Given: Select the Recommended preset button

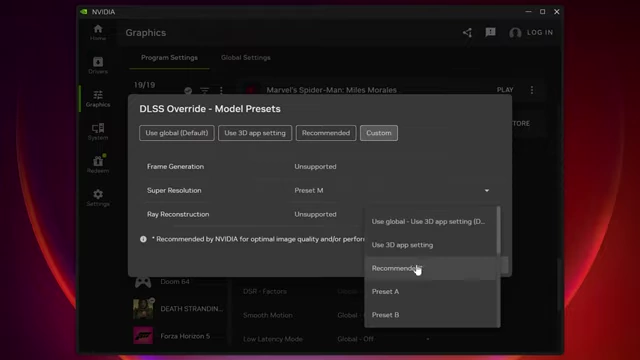Looking at the screenshot, I should click(x=326, y=133).
